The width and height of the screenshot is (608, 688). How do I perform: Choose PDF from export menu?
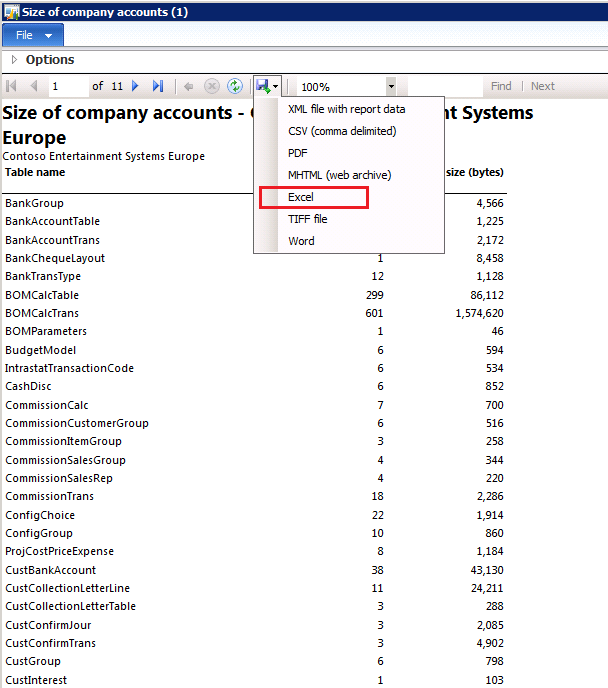298,153
